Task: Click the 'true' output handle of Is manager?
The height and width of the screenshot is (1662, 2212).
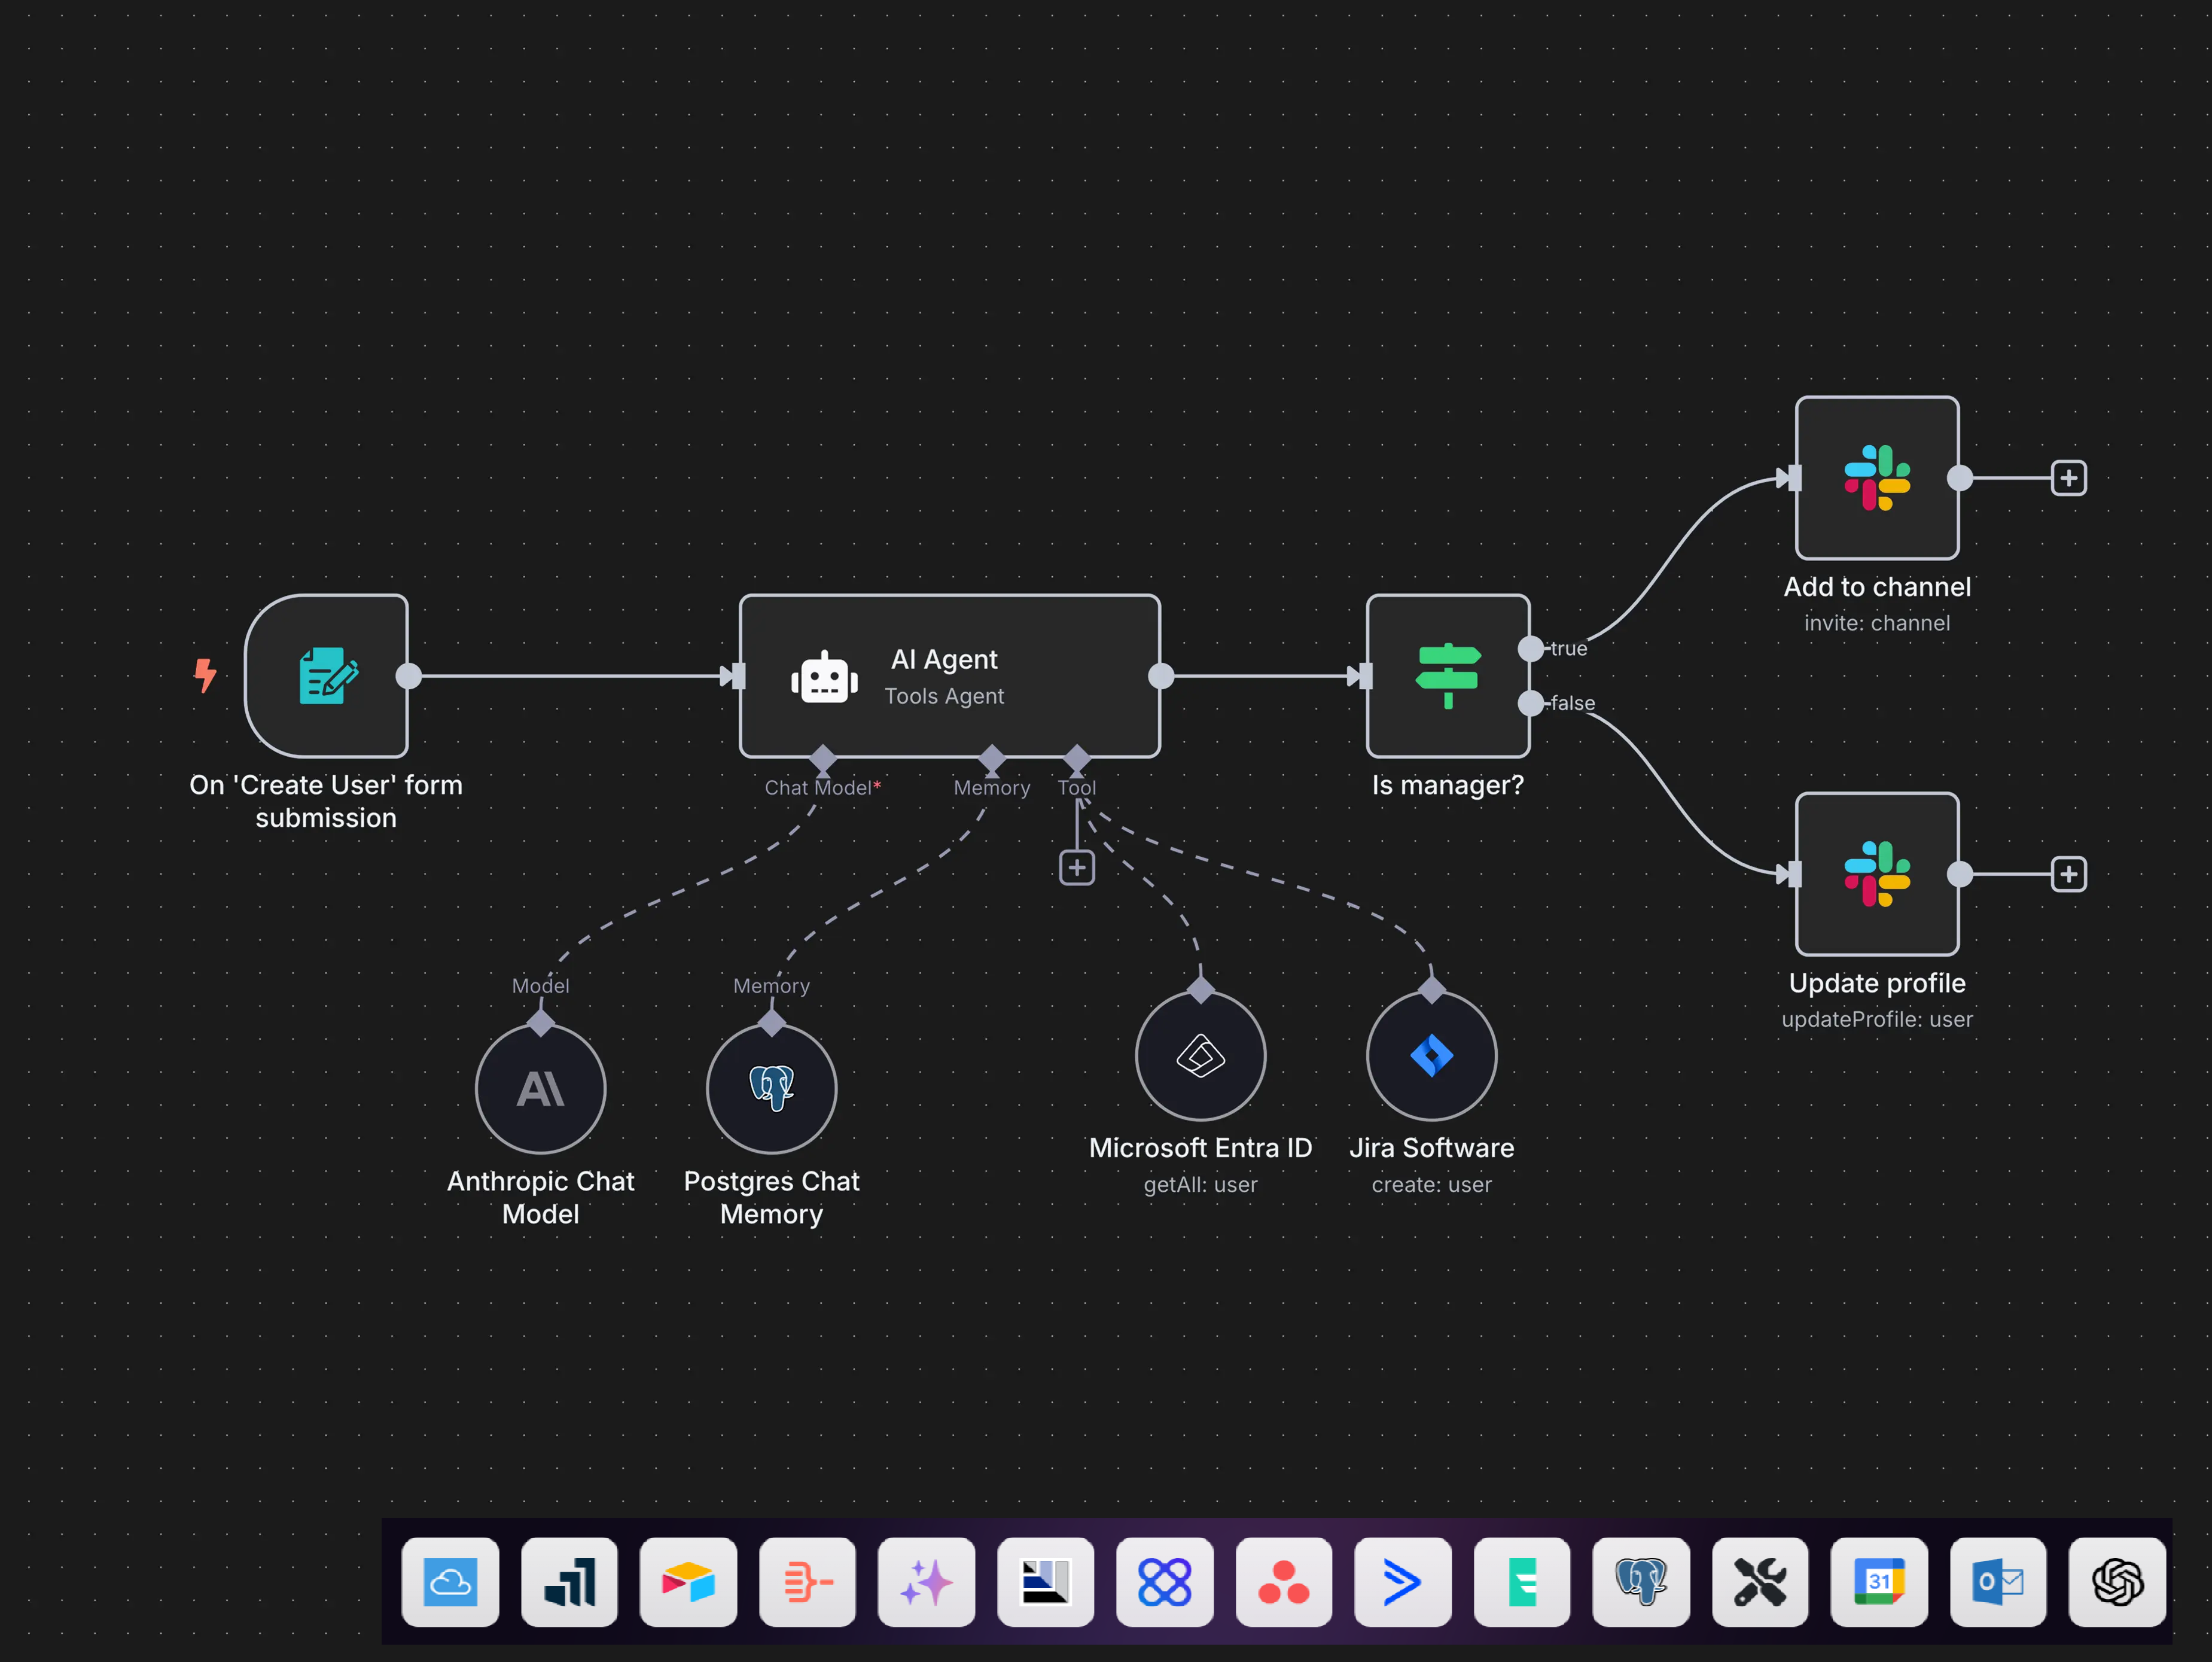Action: pos(1530,649)
